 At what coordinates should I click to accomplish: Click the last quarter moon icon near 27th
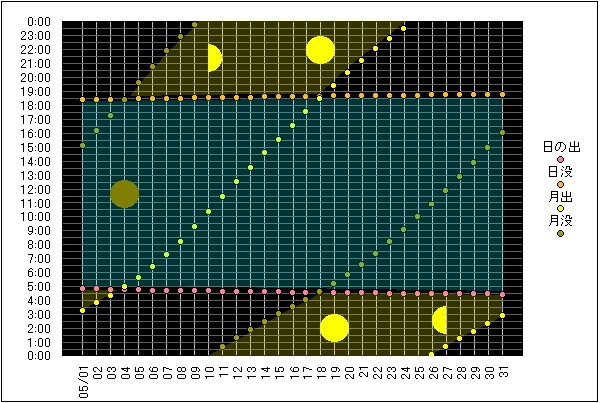point(440,320)
